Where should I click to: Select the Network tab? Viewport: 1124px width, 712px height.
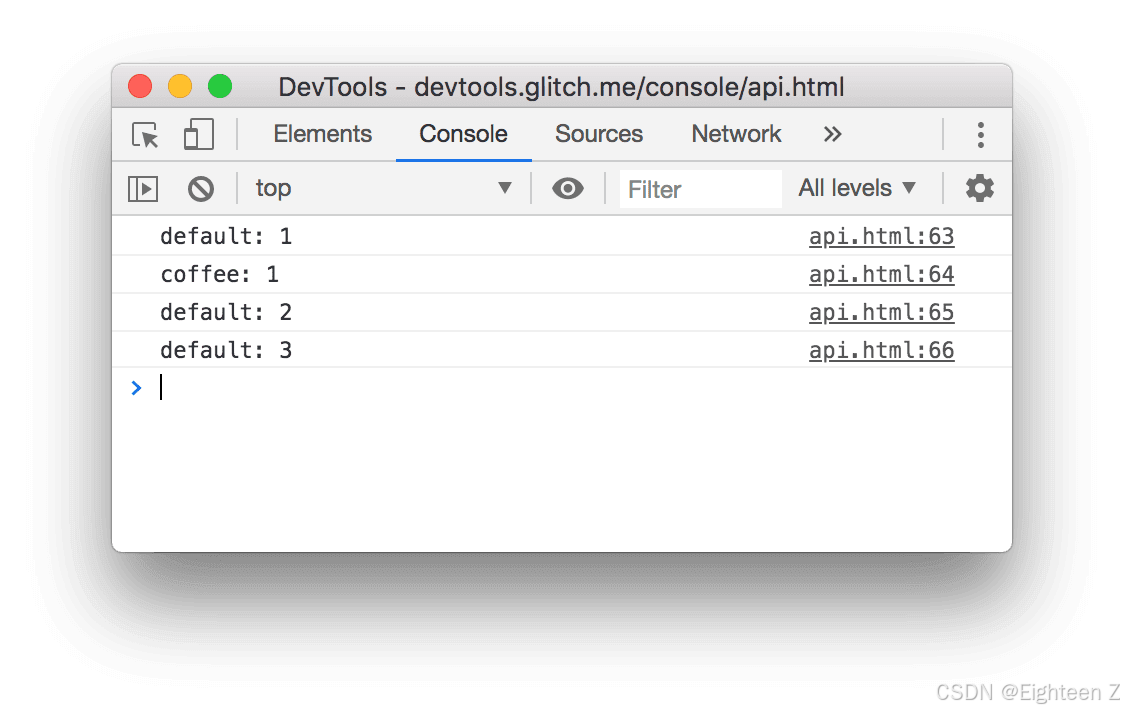(736, 134)
